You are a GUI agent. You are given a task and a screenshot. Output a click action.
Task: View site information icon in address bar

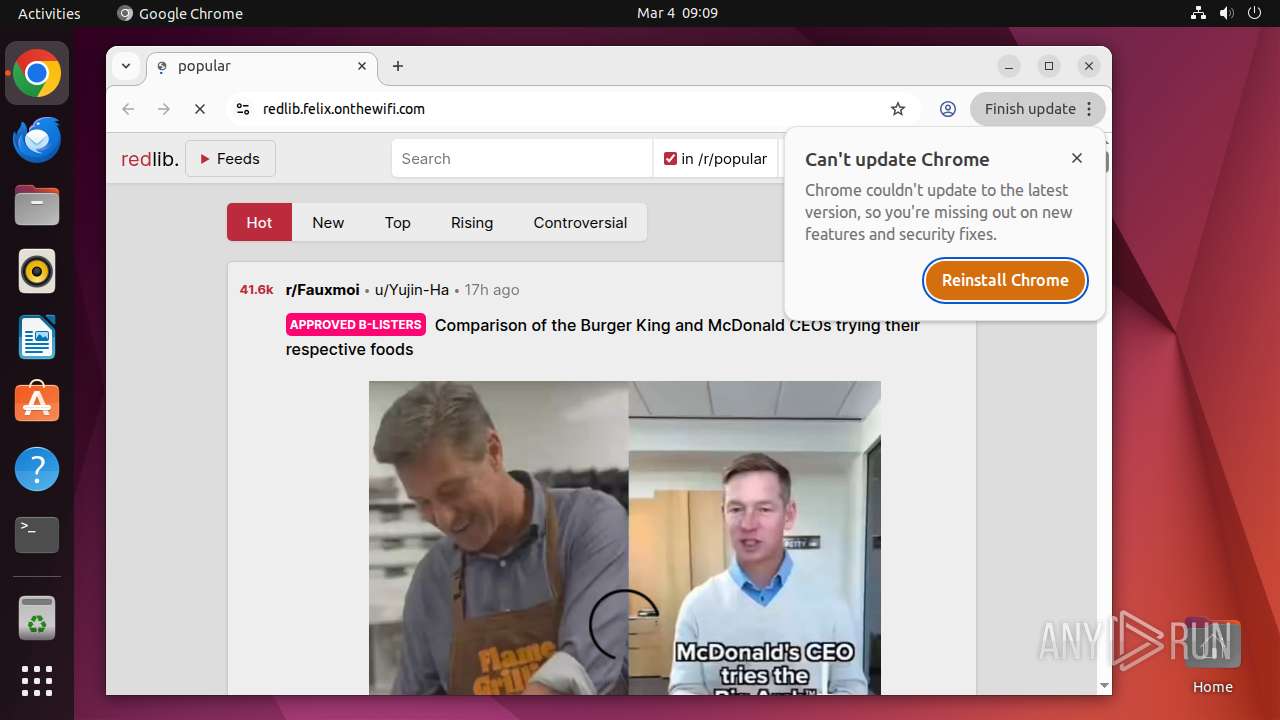click(242, 109)
